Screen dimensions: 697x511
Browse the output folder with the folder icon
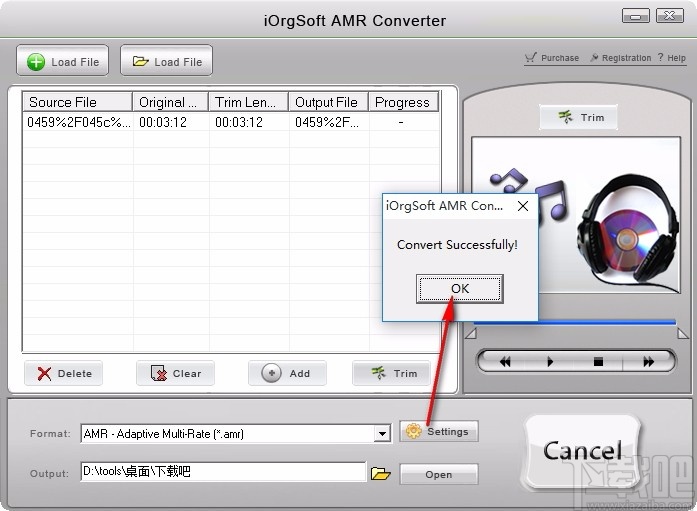click(381, 473)
